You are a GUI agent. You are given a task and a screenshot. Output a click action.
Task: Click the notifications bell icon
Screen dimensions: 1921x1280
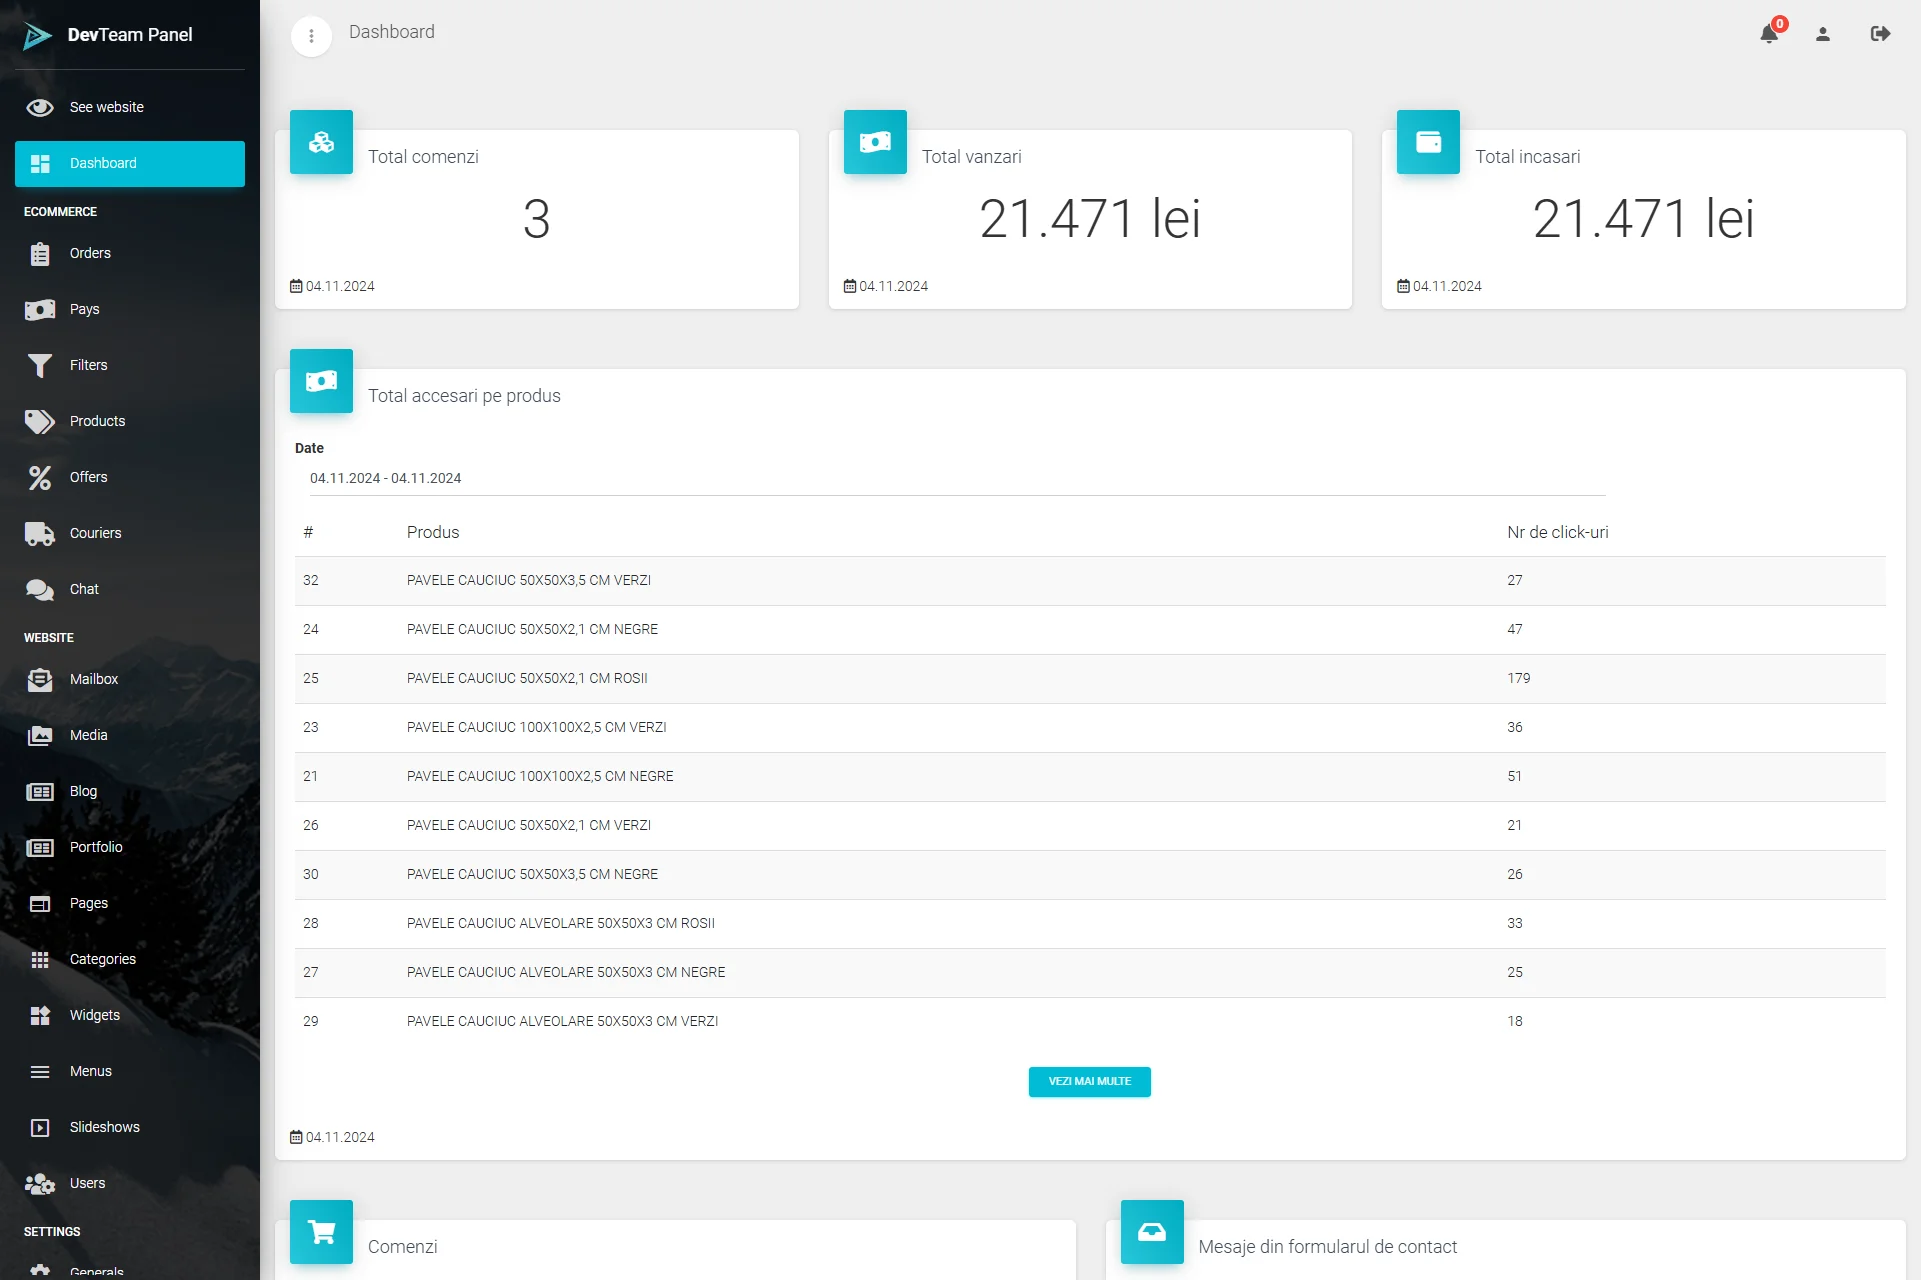click(1768, 34)
